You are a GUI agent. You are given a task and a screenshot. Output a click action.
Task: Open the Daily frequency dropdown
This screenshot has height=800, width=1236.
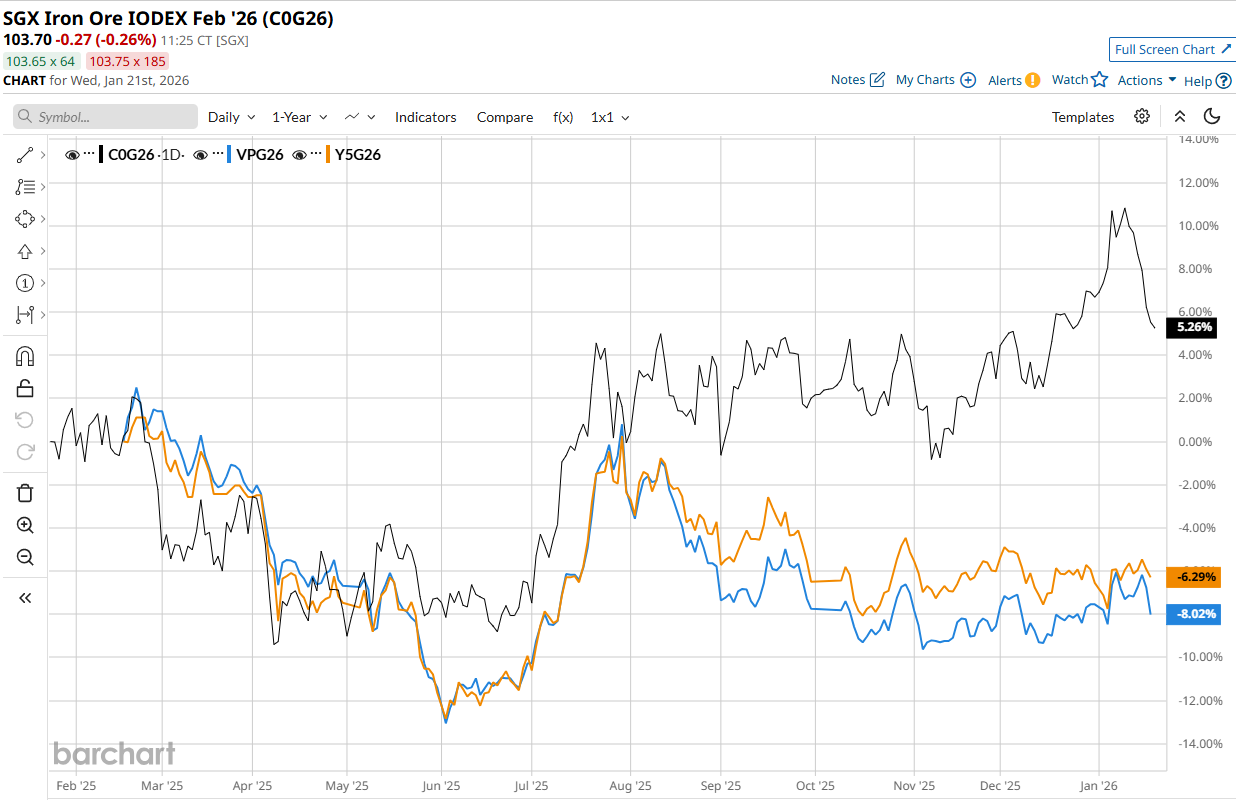tap(231, 117)
